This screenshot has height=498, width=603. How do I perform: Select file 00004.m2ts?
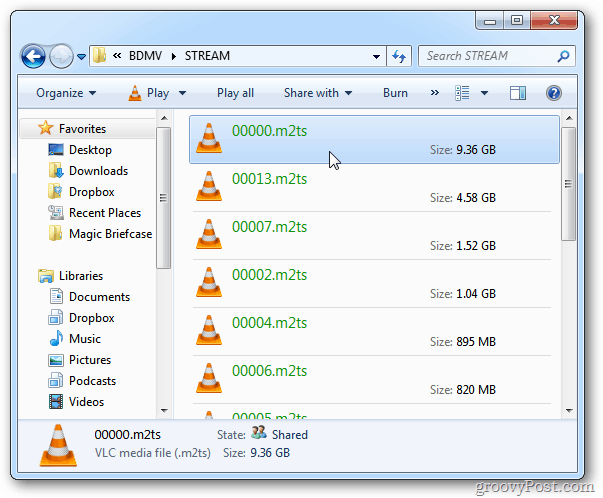point(372,332)
